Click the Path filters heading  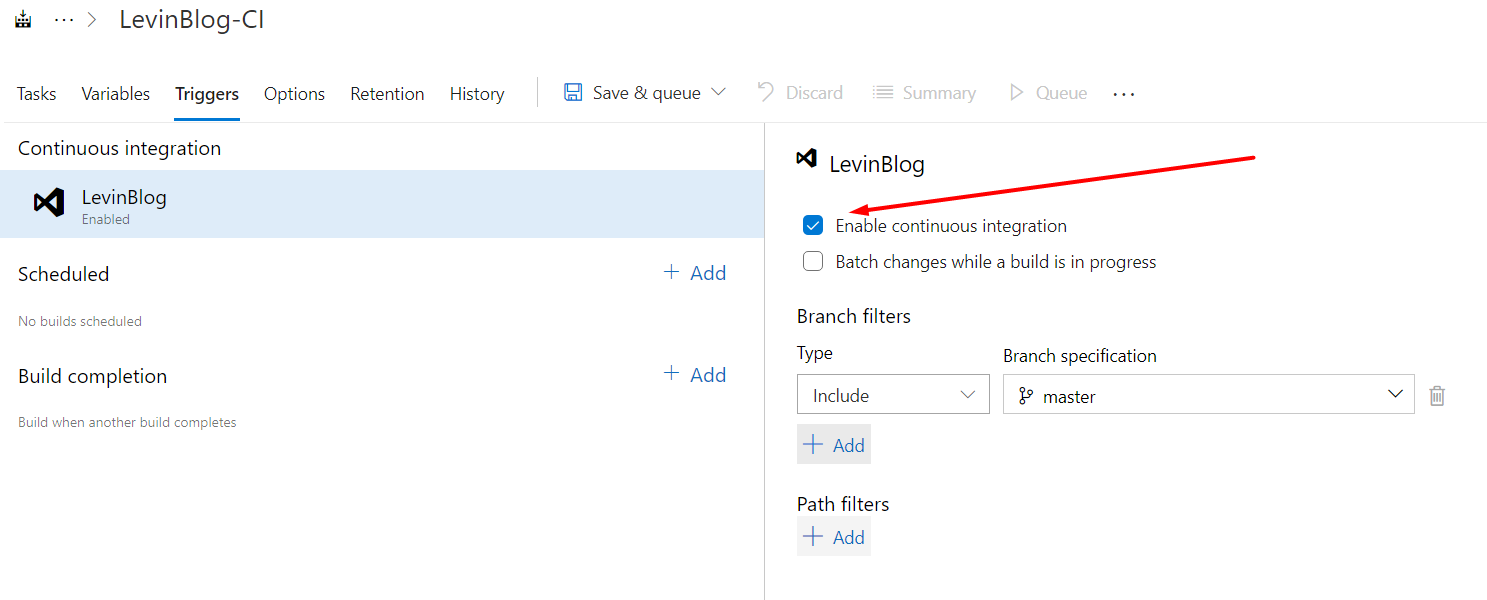click(x=843, y=504)
